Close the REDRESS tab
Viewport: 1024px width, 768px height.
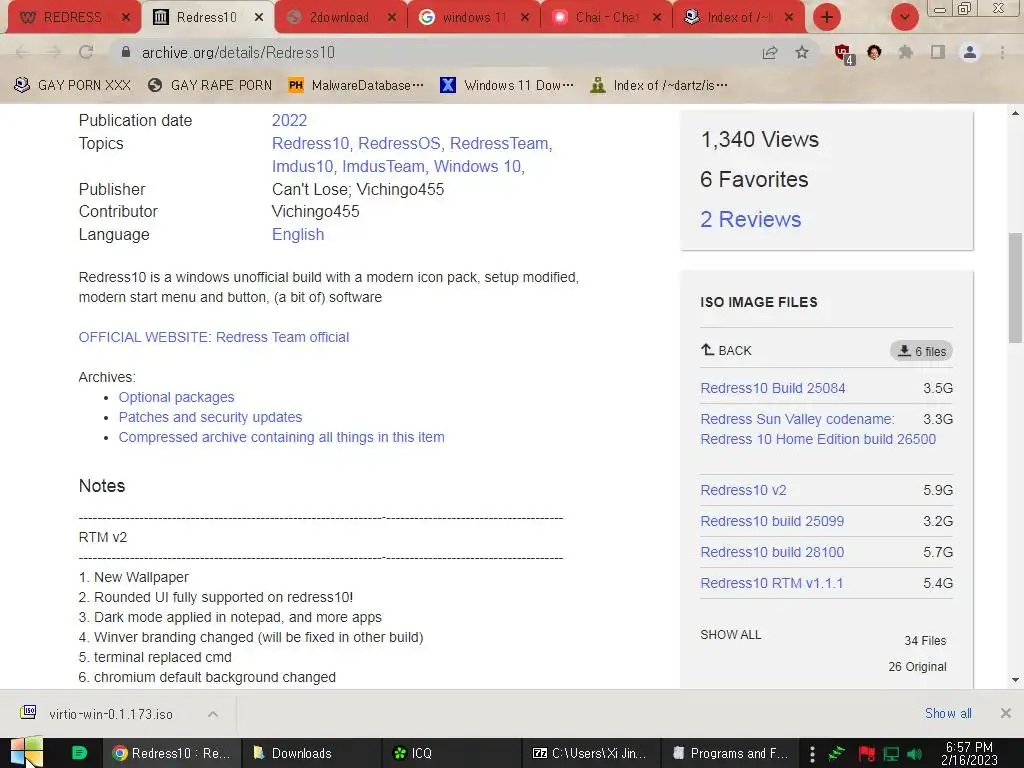tap(126, 18)
